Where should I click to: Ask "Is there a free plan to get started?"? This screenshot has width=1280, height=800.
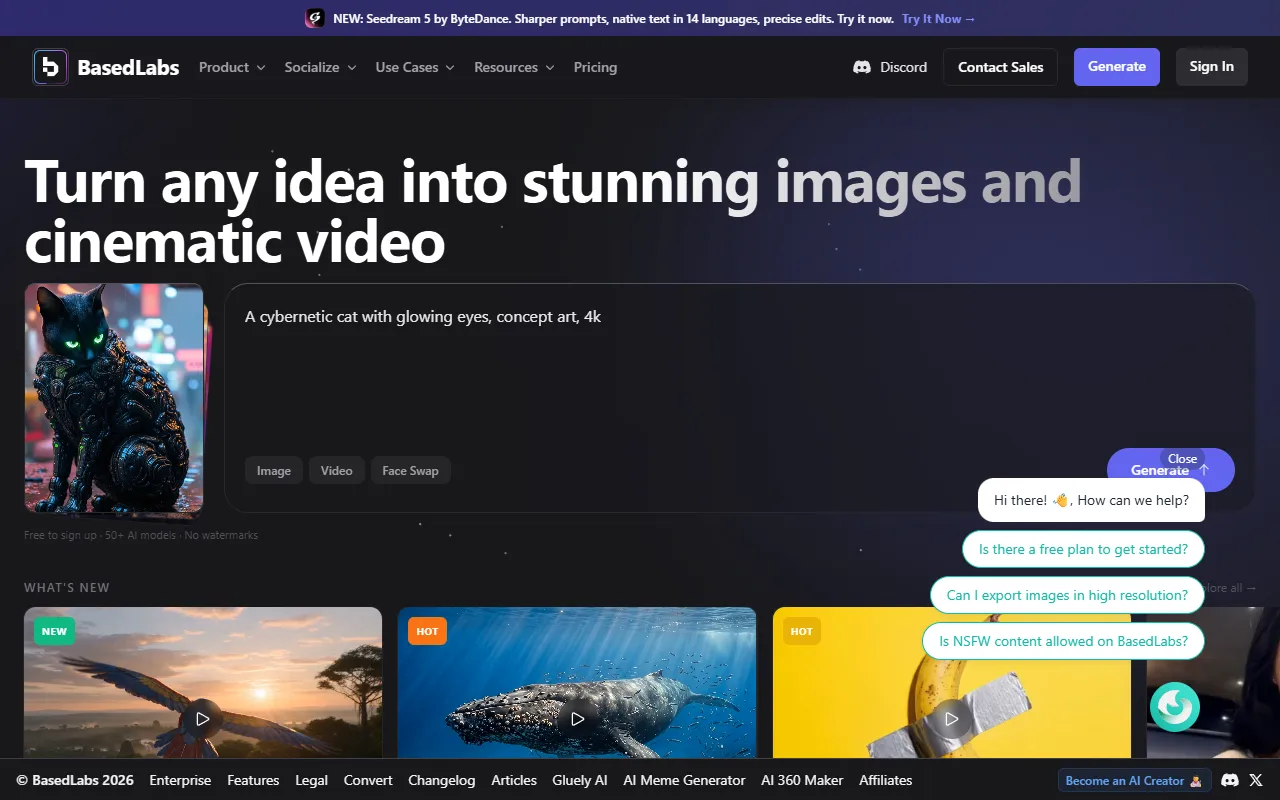click(1083, 549)
